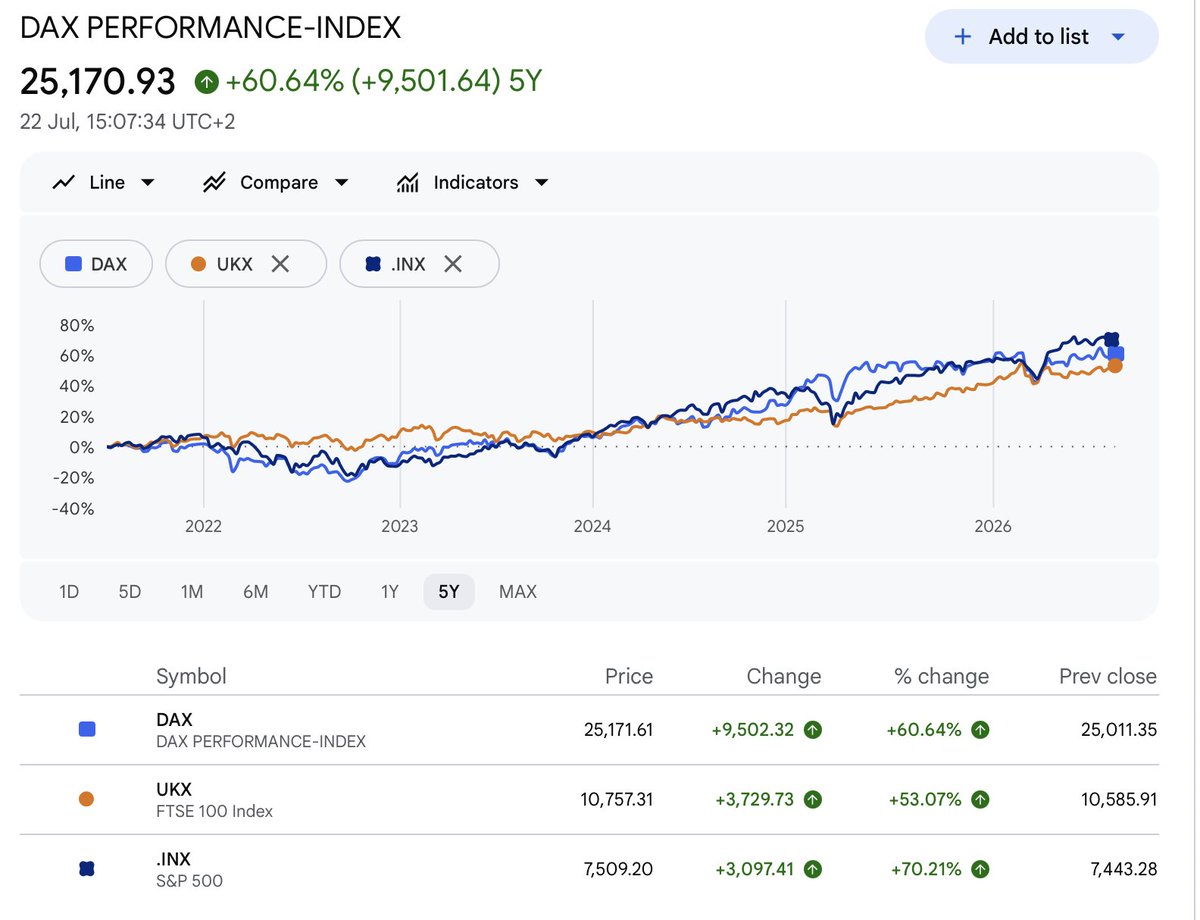Click the prev close value 7,443.28
1200x920 pixels.
(1125, 870)
